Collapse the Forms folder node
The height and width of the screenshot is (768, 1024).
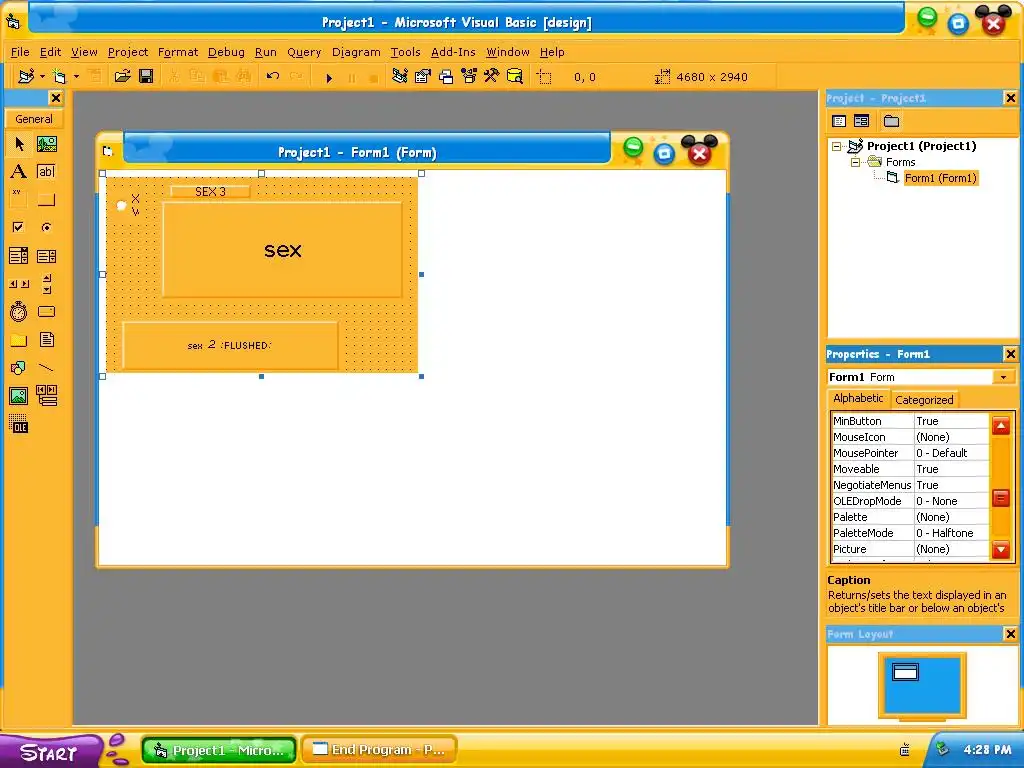(x=856, y=162)
